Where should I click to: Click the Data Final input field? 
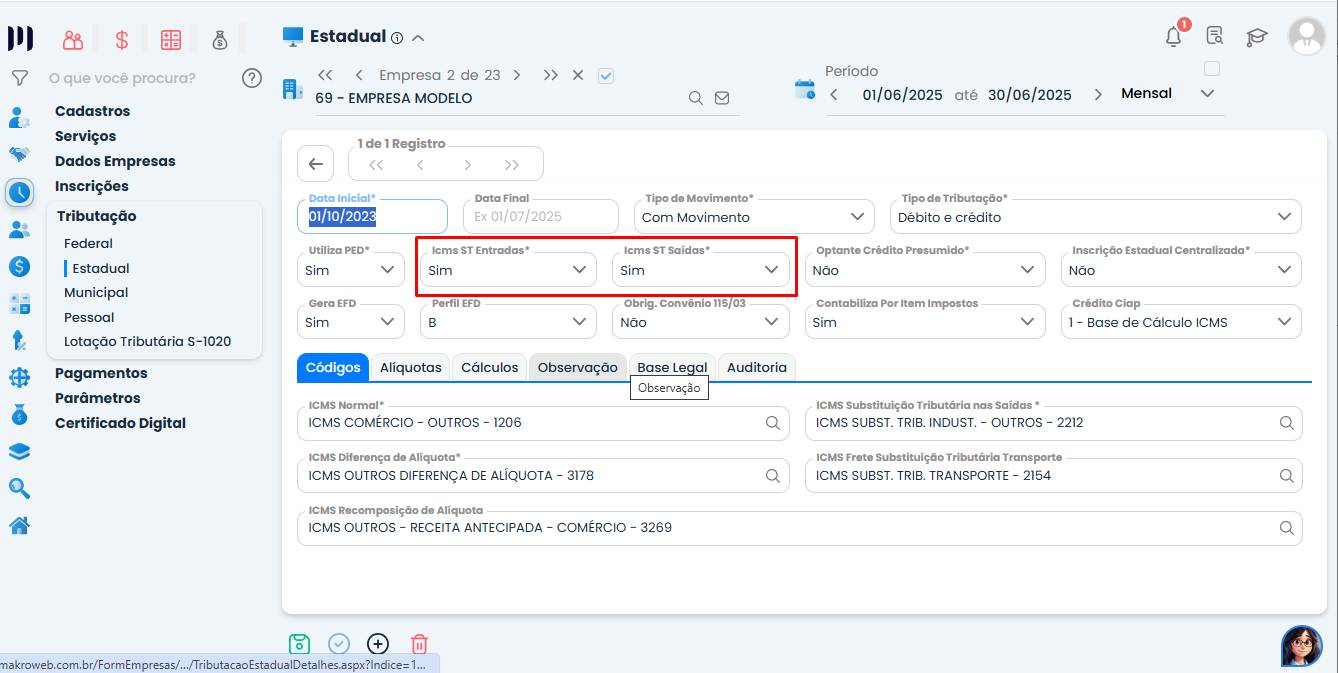541,217
